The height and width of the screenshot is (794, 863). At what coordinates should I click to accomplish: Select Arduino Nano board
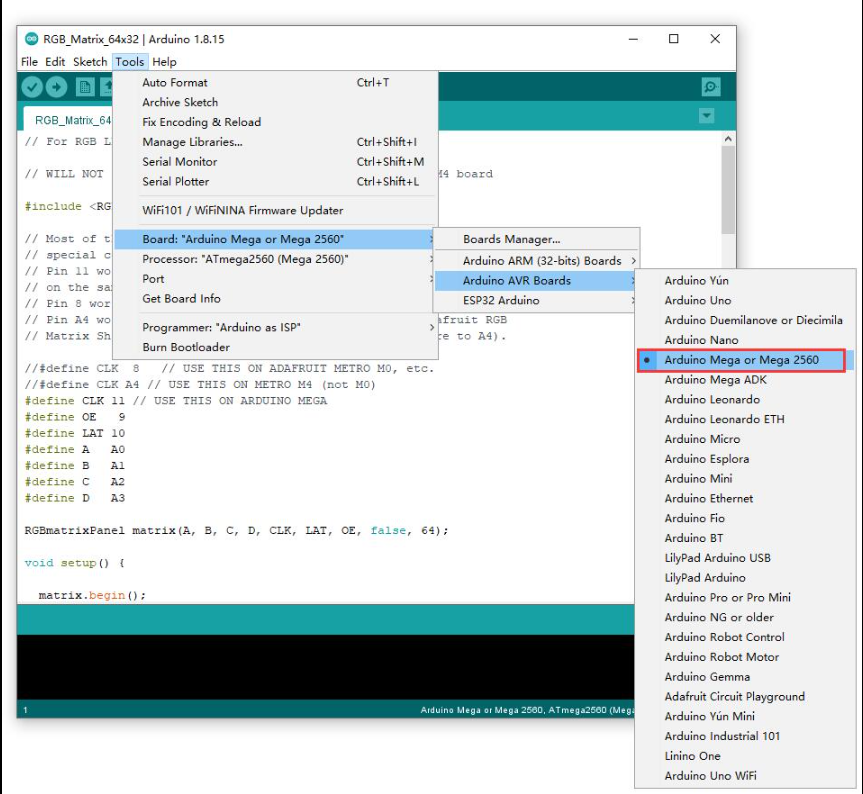tap(745, 340)
